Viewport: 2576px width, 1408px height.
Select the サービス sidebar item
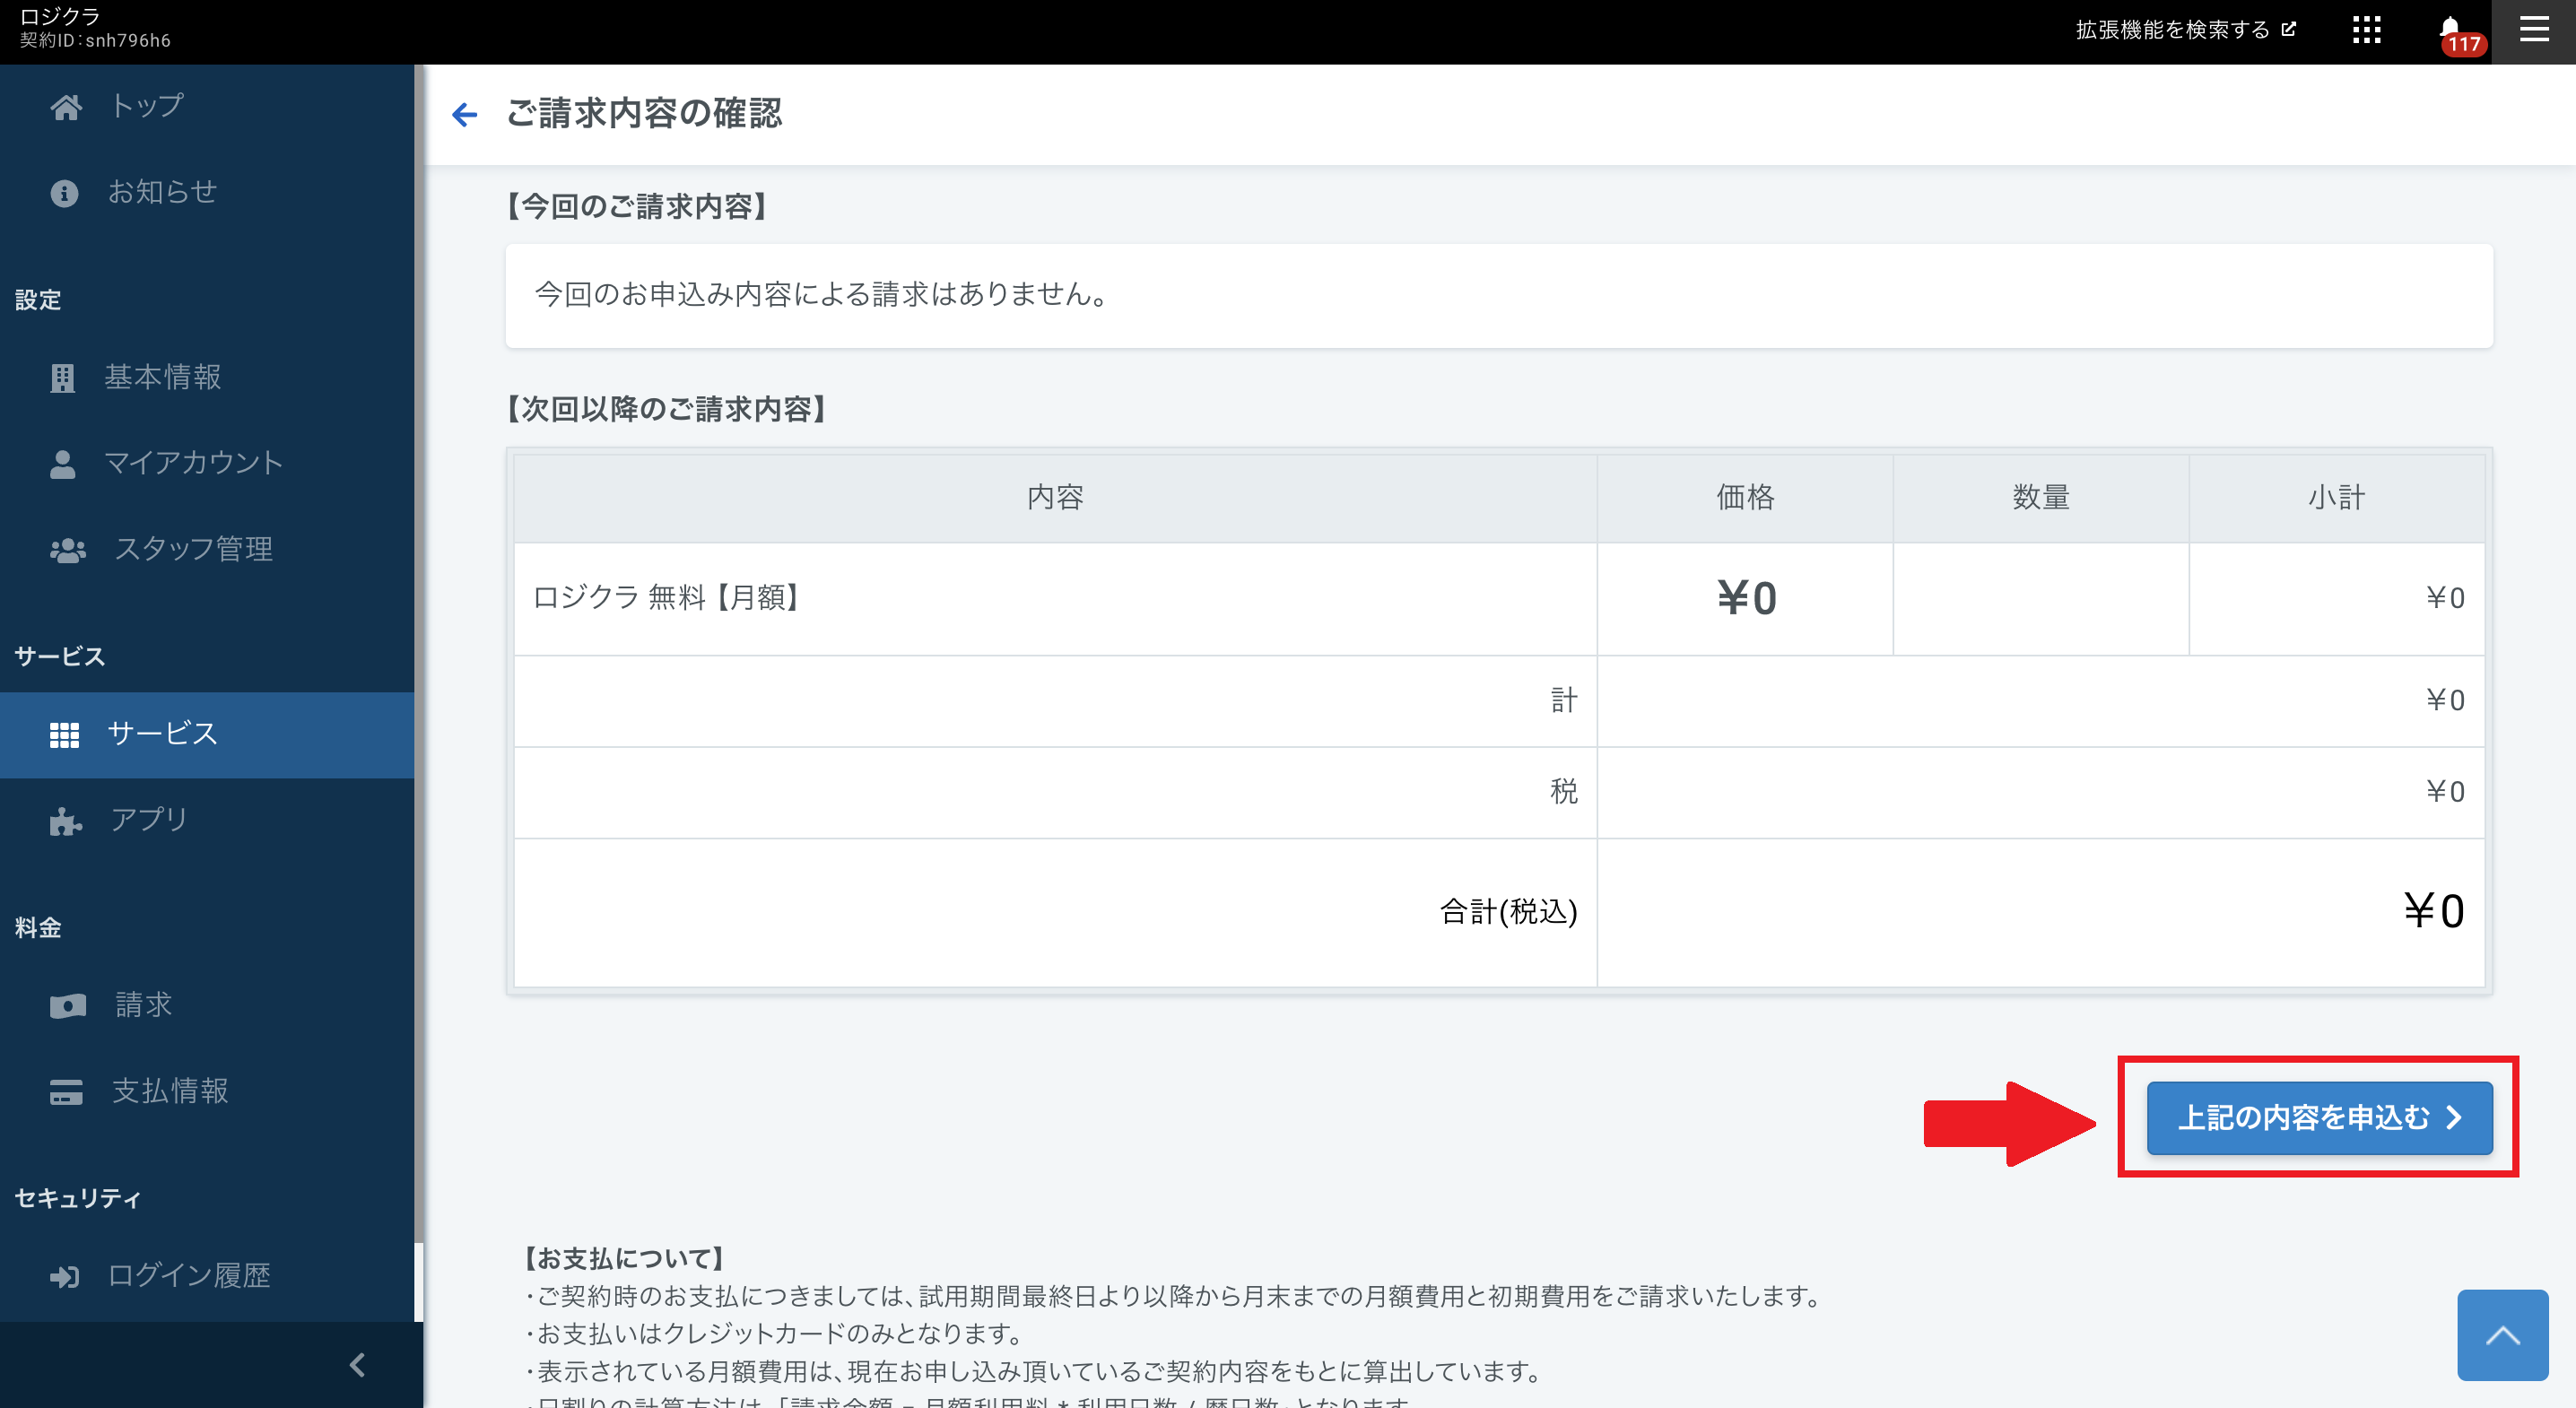(x=162, y=734)
